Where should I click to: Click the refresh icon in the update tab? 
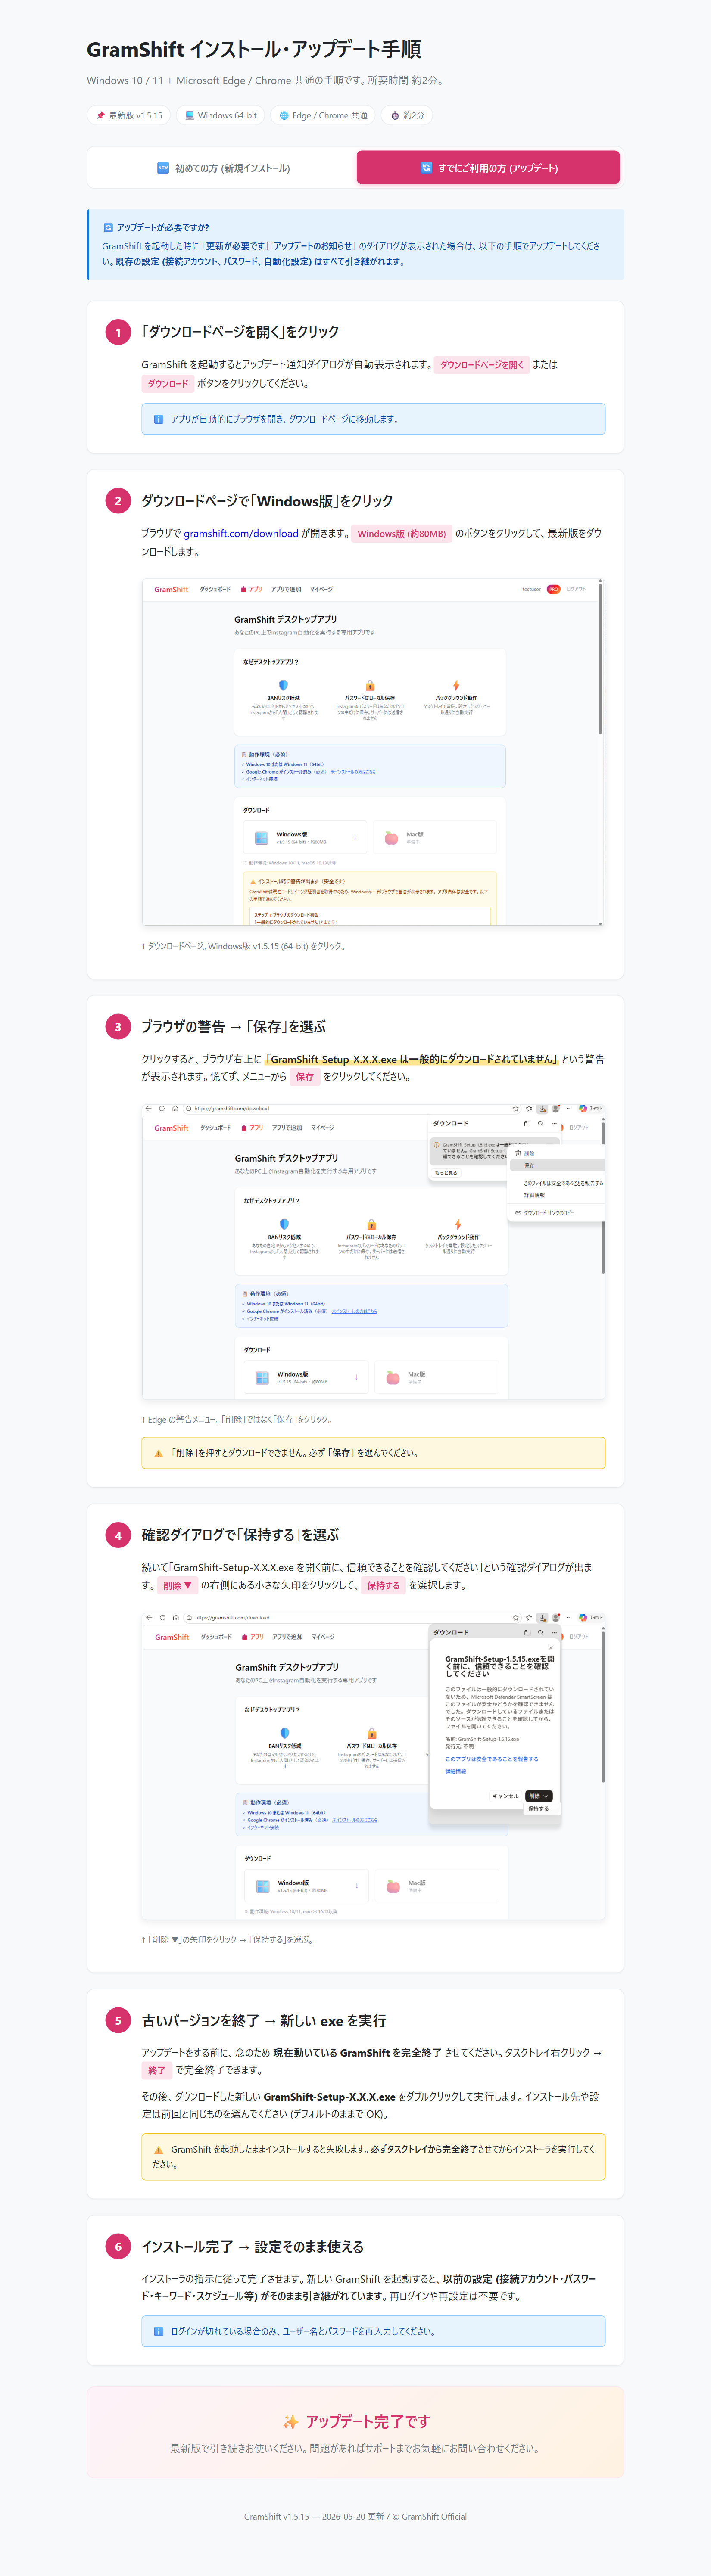[x=426, y=168]
